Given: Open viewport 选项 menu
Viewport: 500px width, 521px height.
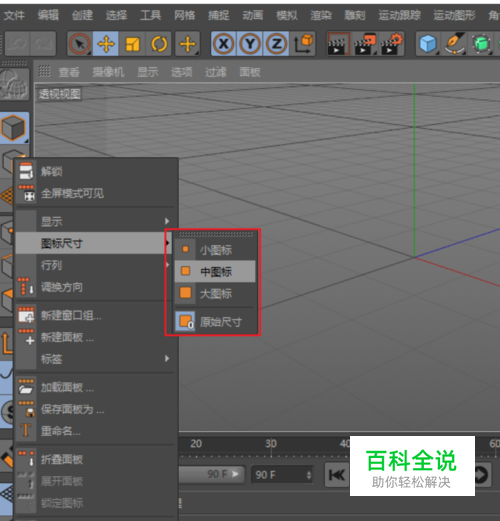Looking at the screenshot, I should 182,72.
